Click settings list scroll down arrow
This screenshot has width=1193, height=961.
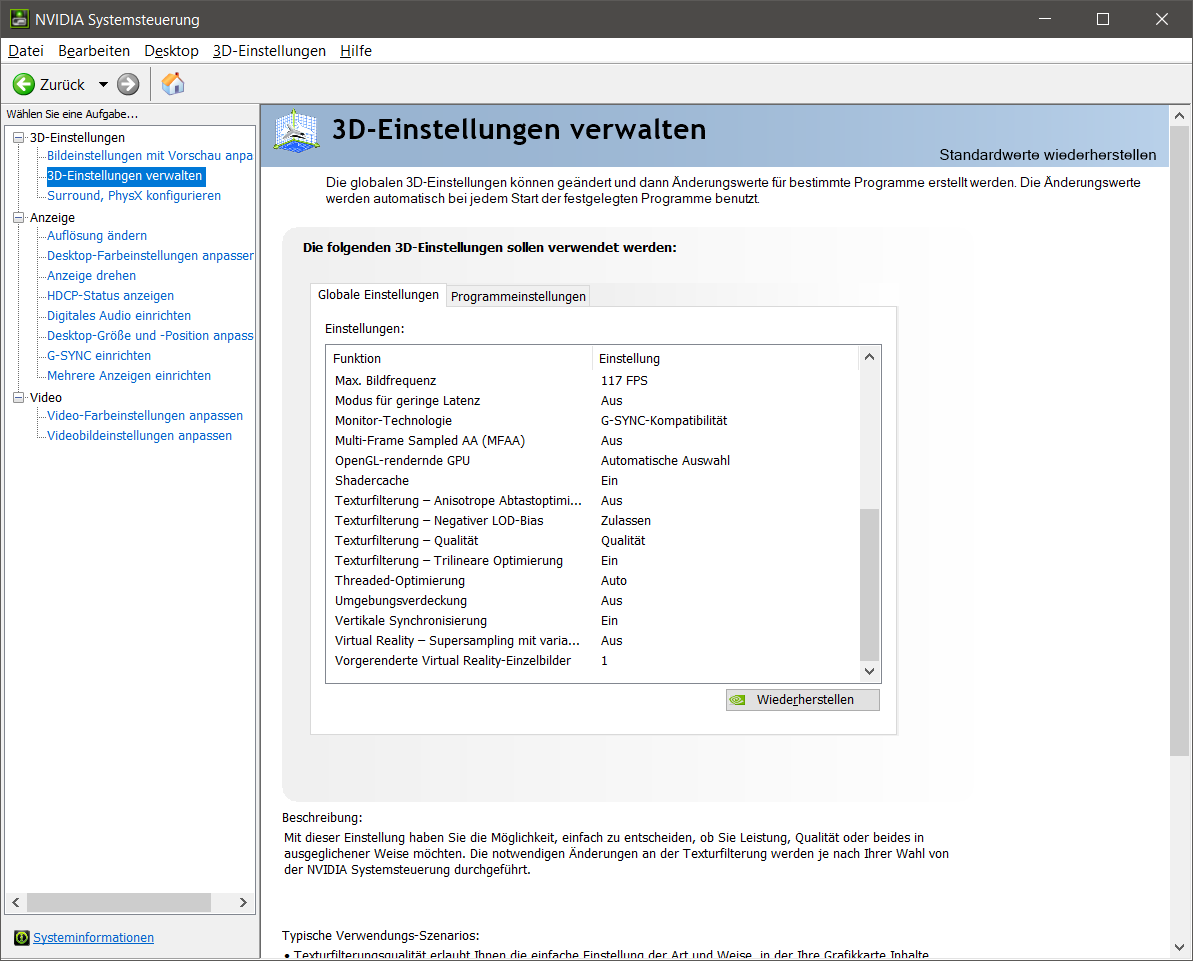click(x=869, y=671)
